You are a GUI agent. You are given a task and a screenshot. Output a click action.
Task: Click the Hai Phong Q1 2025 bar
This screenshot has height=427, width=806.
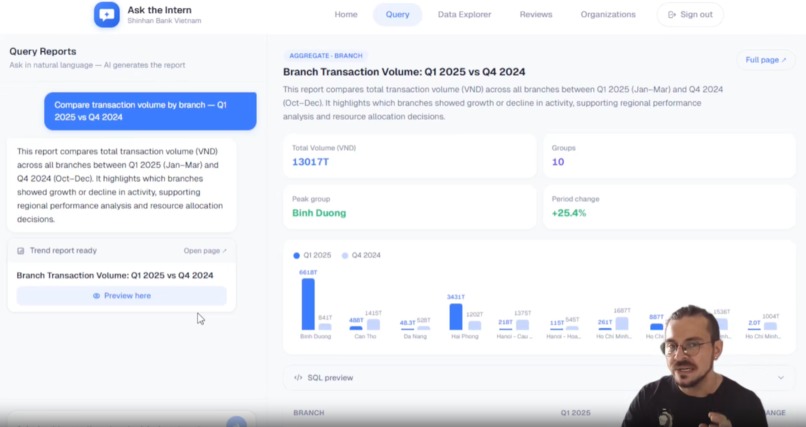coord(455,317)
